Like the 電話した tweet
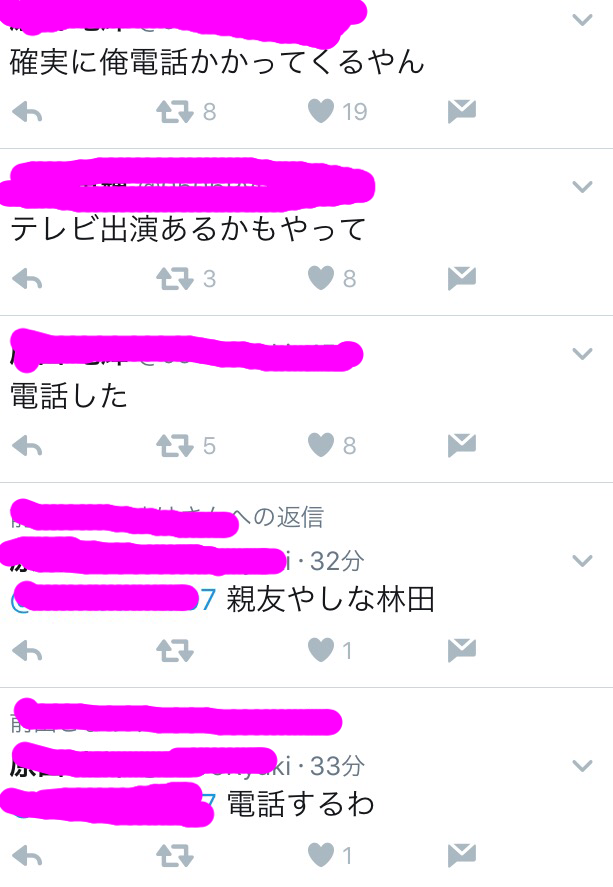Image resolution: width=613 pixels, height=887 pixels. point(321,445)
